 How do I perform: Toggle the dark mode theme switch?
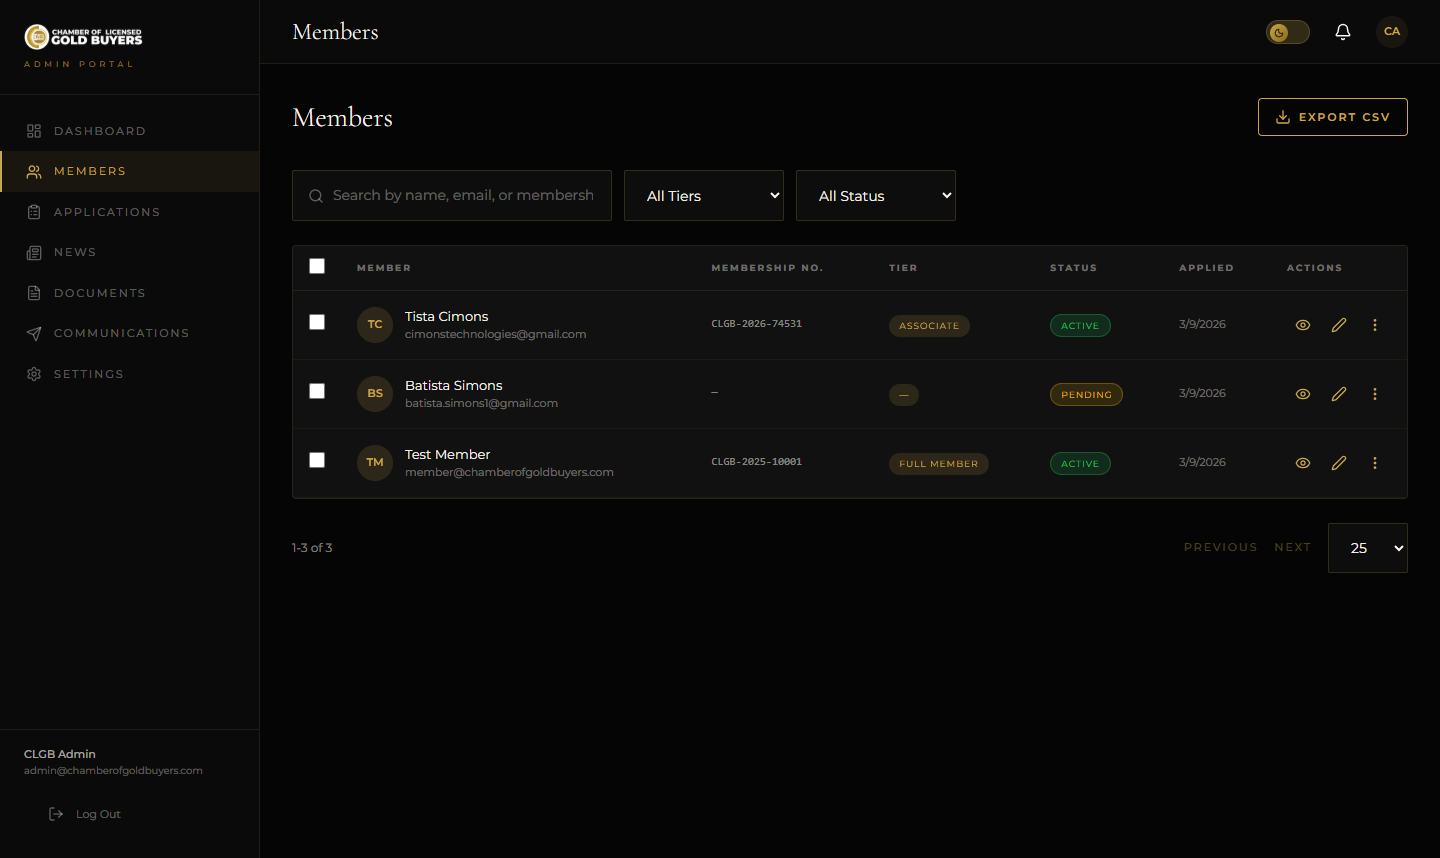[1287, 32]
